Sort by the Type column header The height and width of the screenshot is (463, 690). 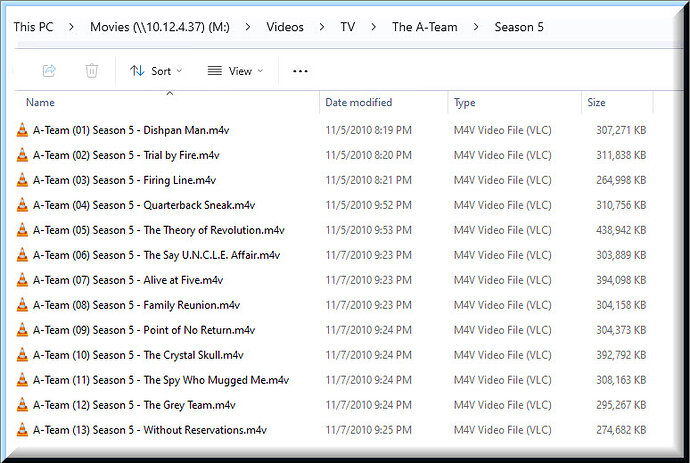[x=464, y=103]
